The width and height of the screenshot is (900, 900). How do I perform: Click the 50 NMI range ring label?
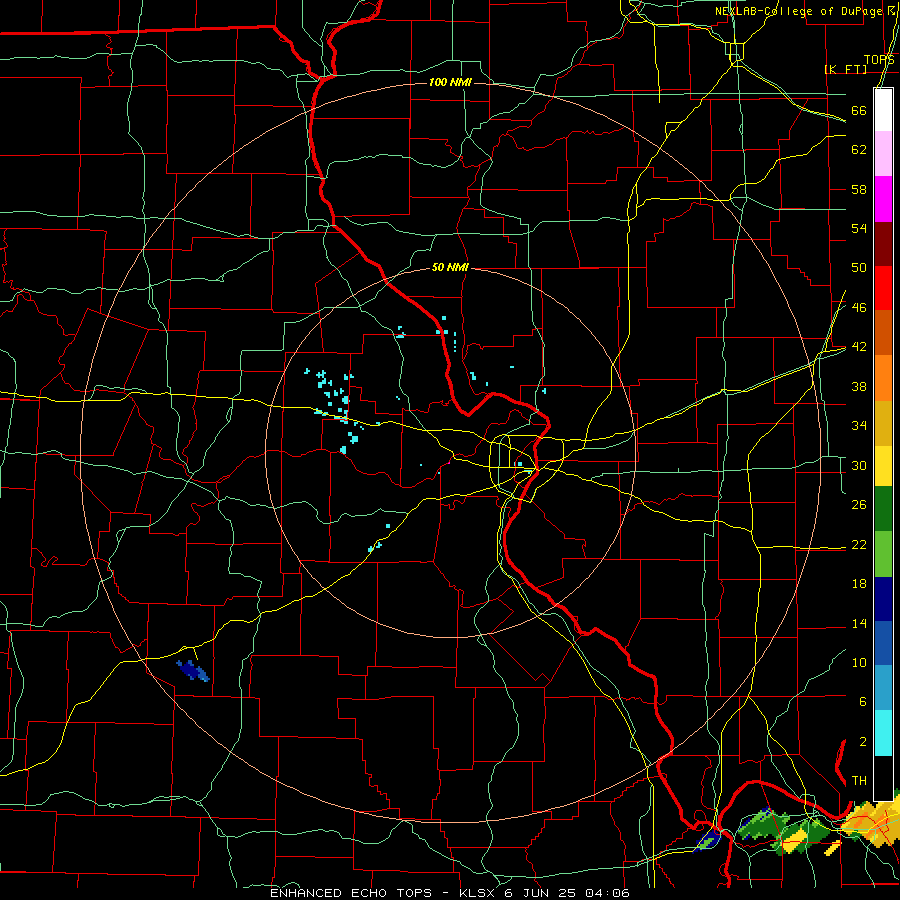(450, 267)
